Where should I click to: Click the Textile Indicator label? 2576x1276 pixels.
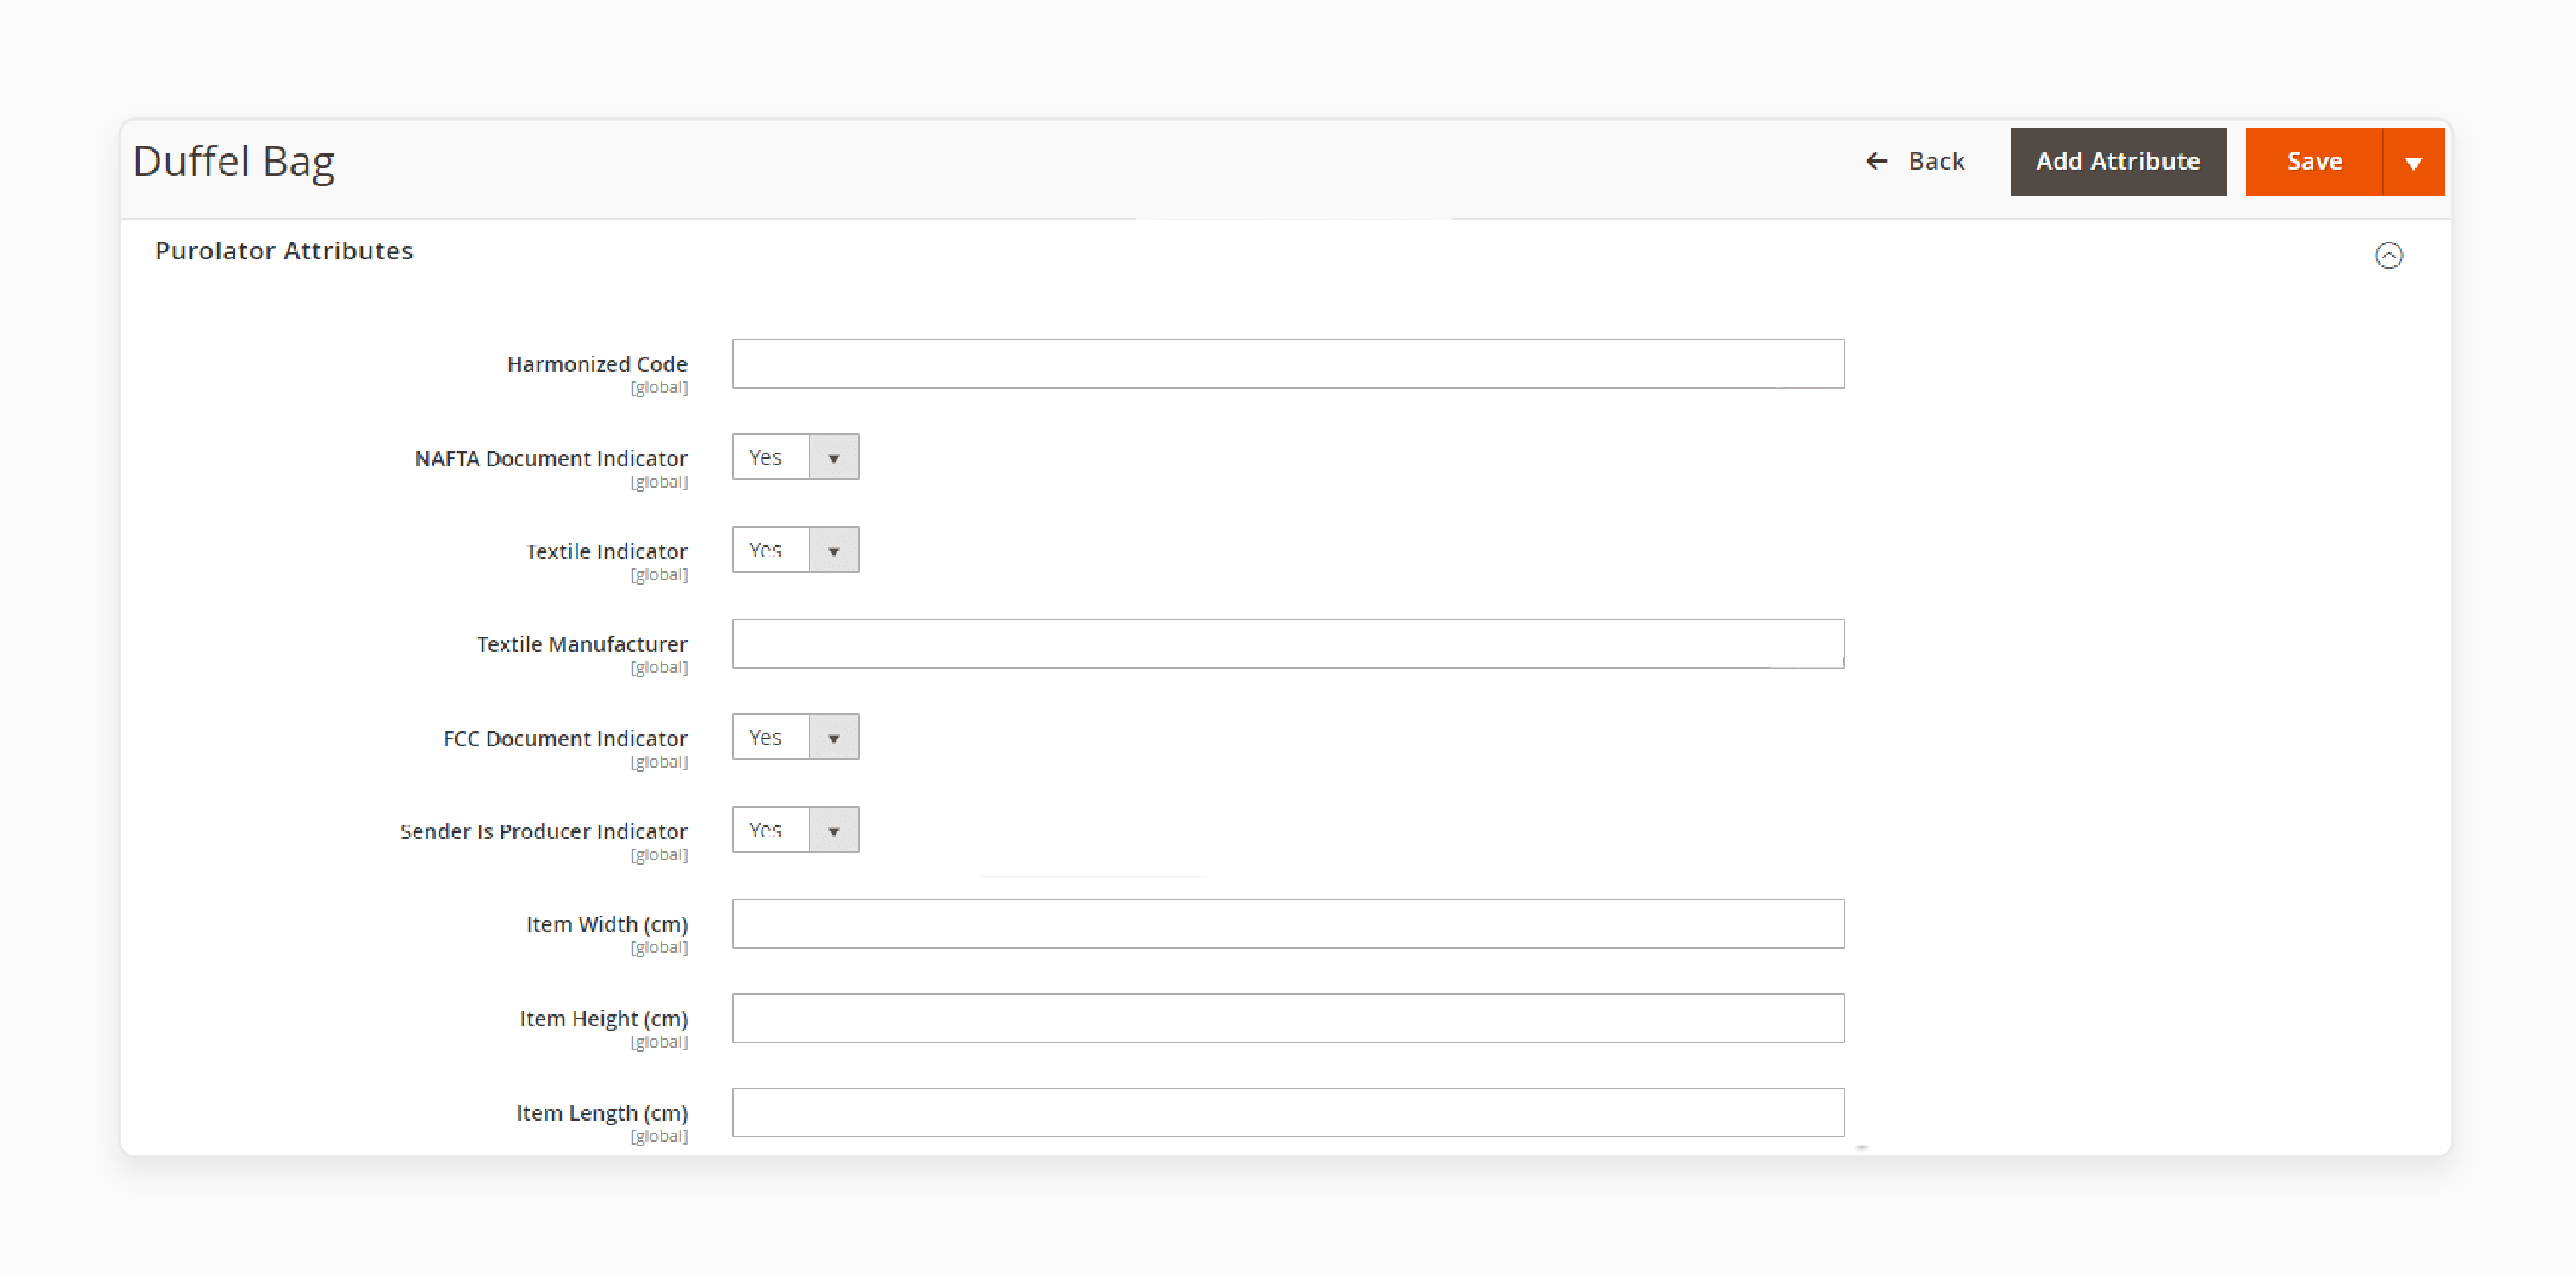pos(606,551)
